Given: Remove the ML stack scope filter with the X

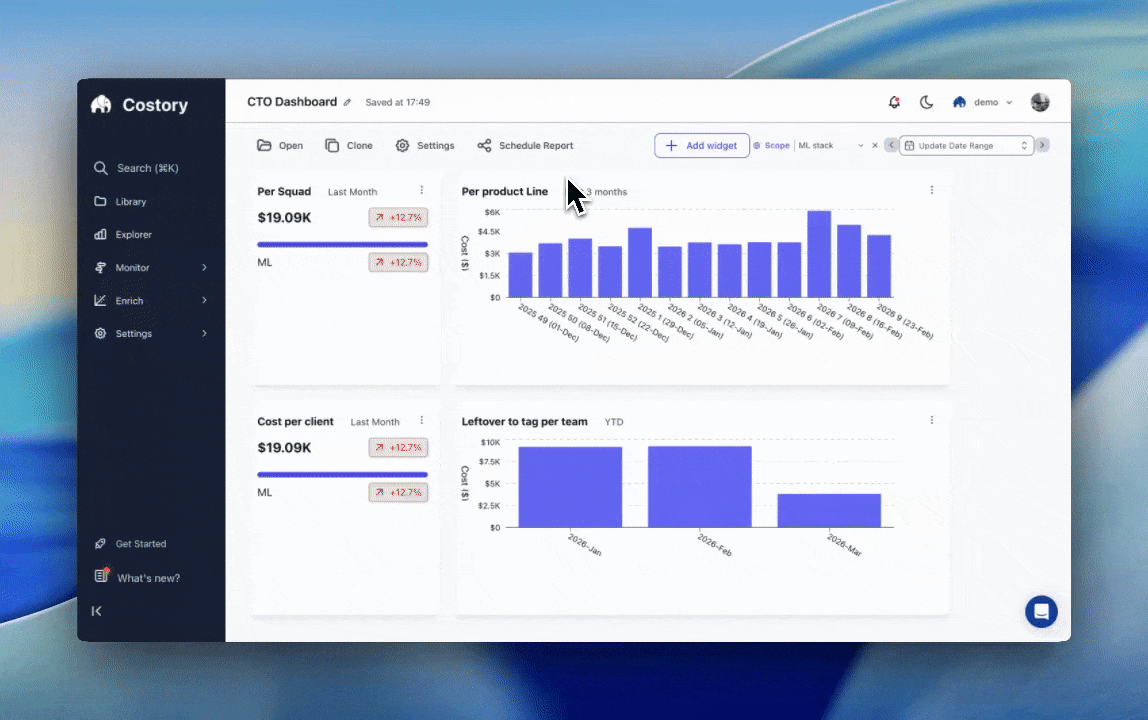Looking at the screenshot, I should point(877,145).
